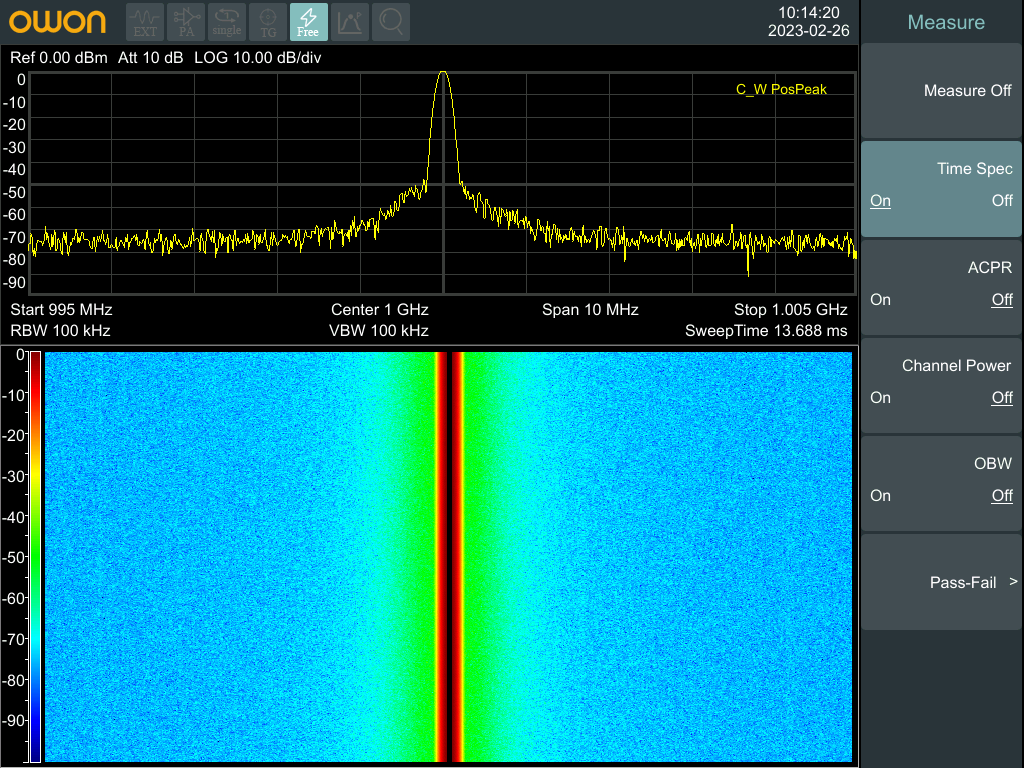Click the magnifier search icon
The height and width of the screenshot is (768, 1024).
pyautogui.click(x=391, y=22)
